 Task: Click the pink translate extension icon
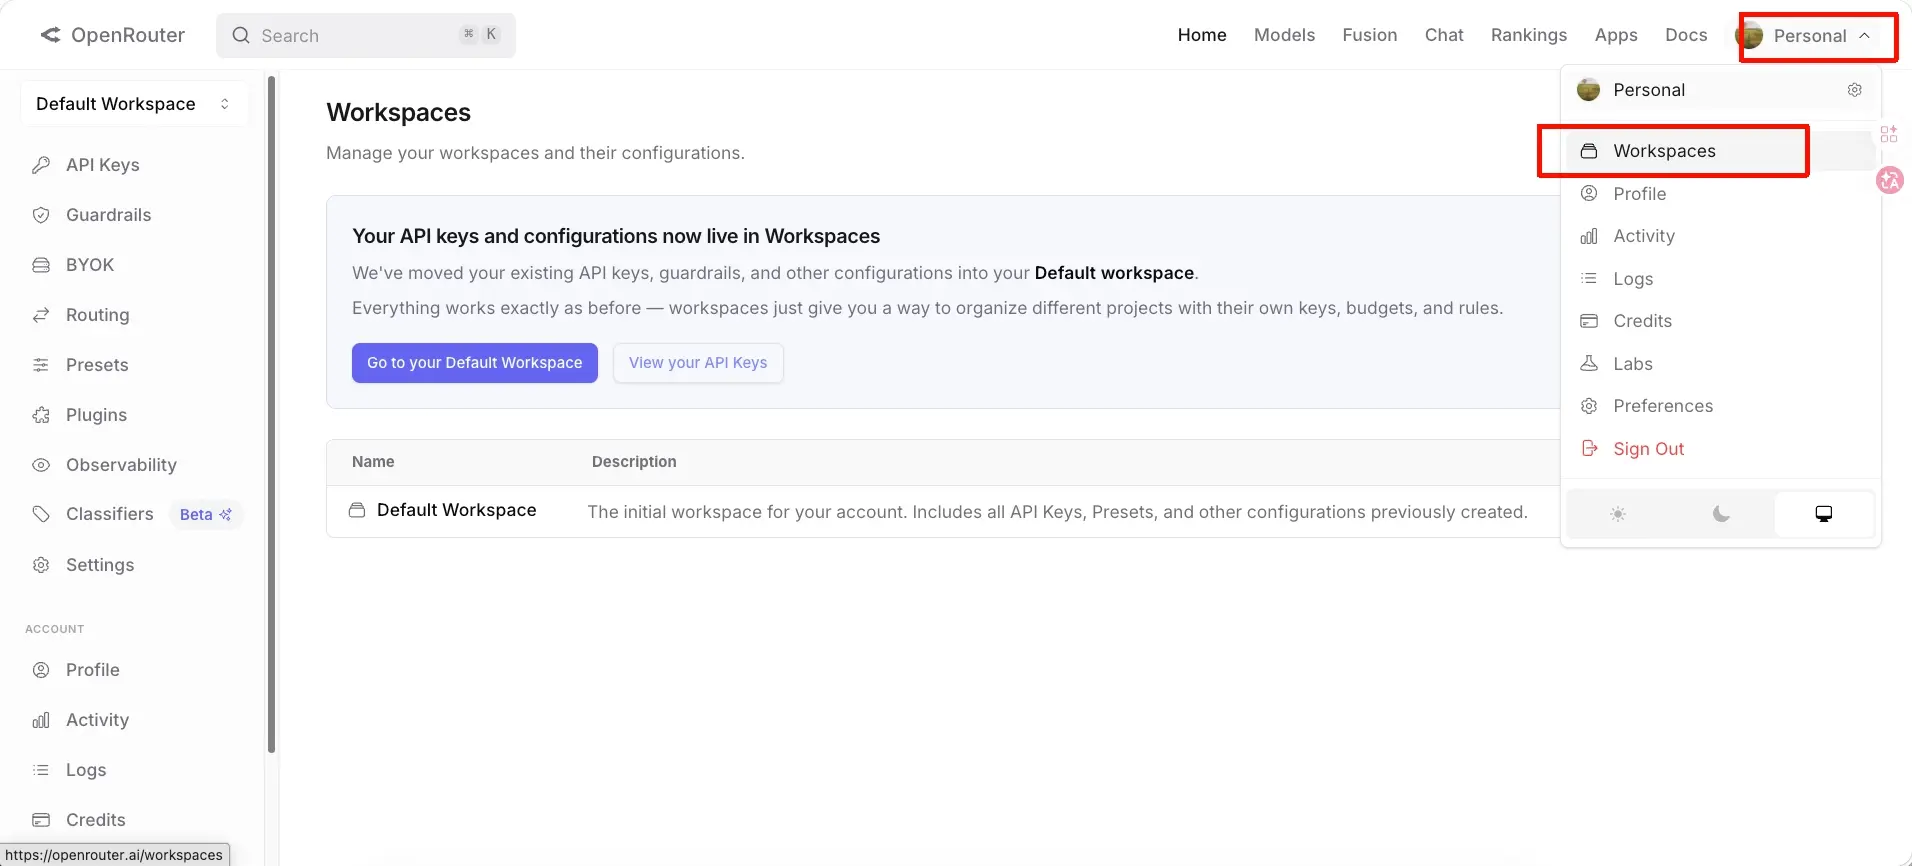[1890, 181]
